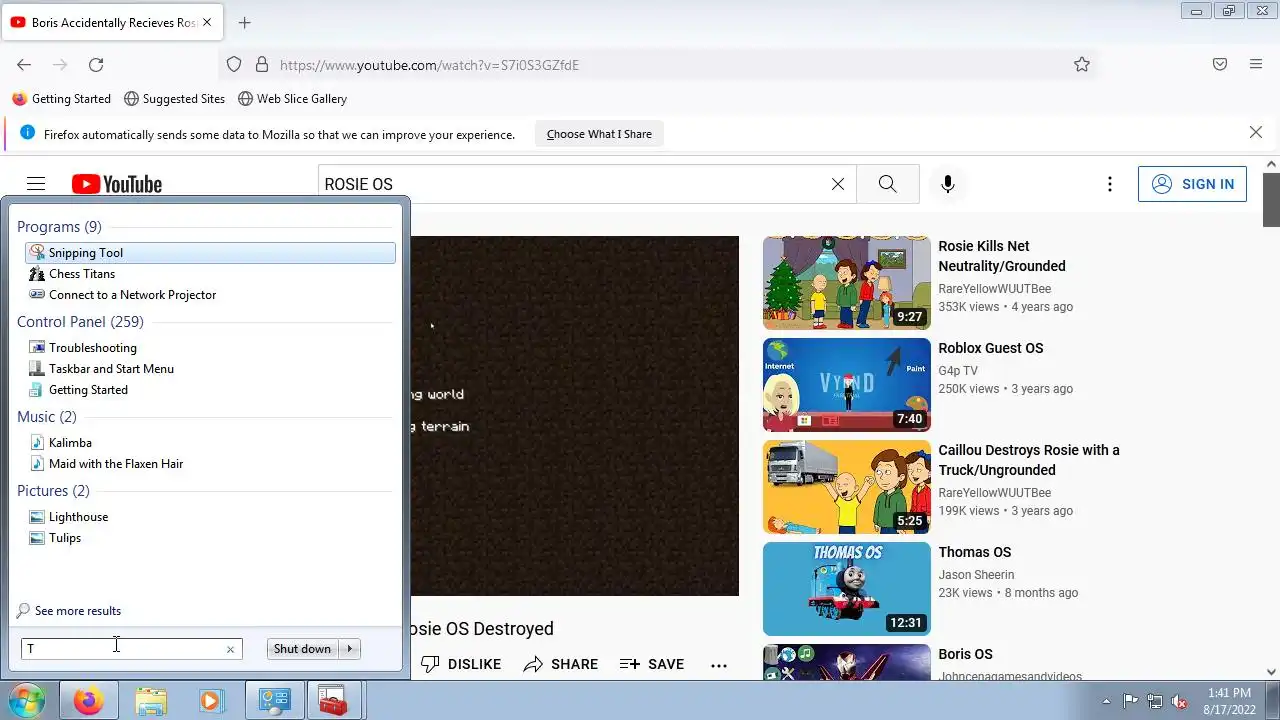This screenshot has height=720, width=1280.
Task: Bookmark this page with star icon
Action: point(1082,65)
